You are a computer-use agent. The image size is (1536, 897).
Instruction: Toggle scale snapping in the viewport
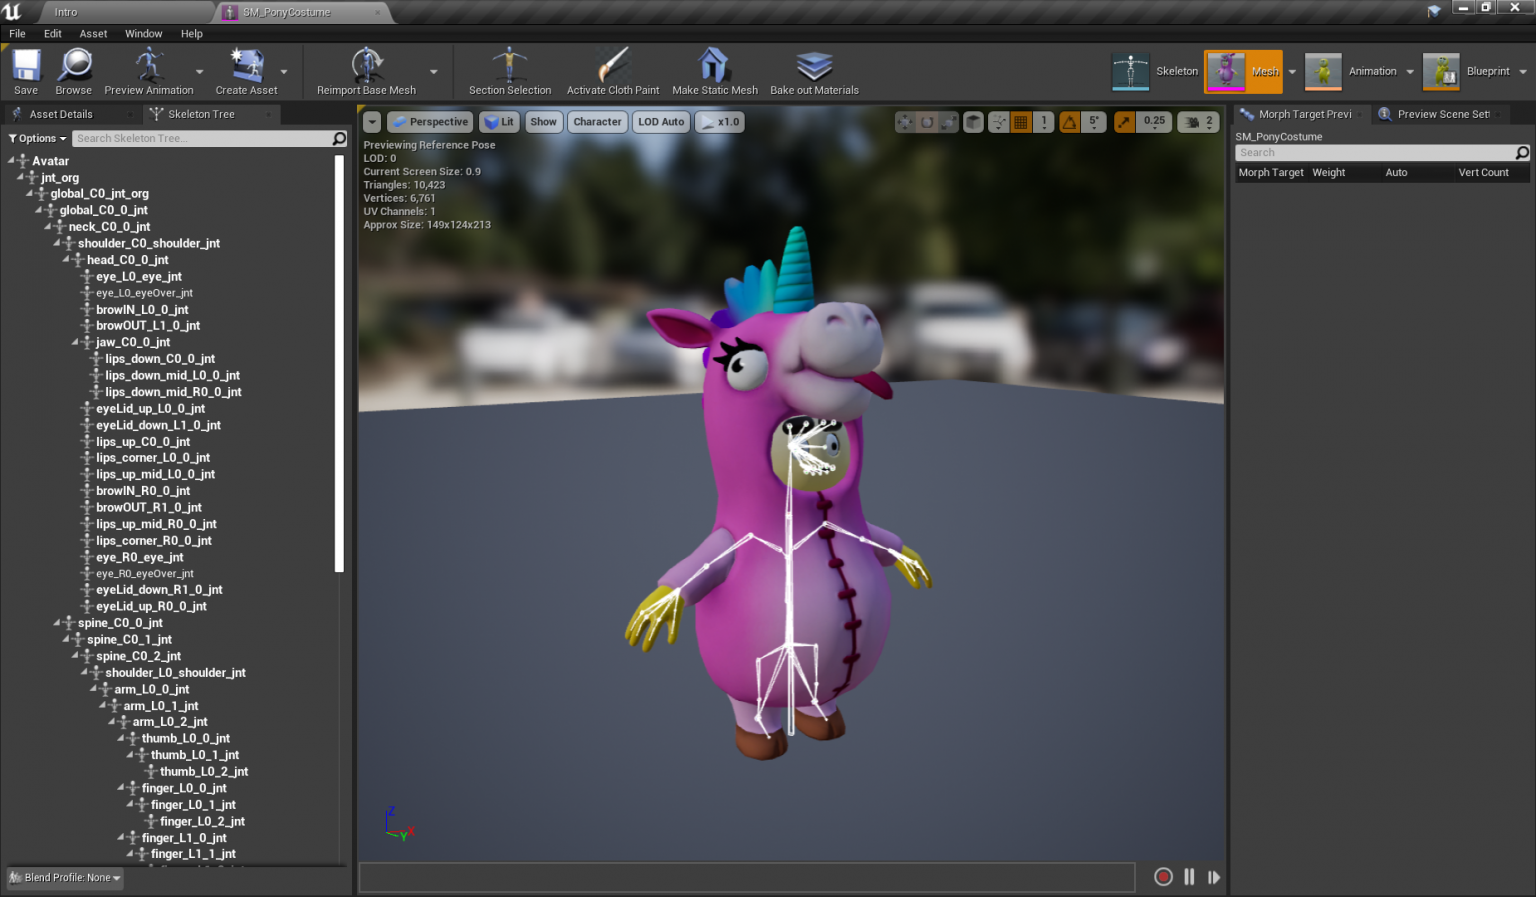(x=1125, y=122)
